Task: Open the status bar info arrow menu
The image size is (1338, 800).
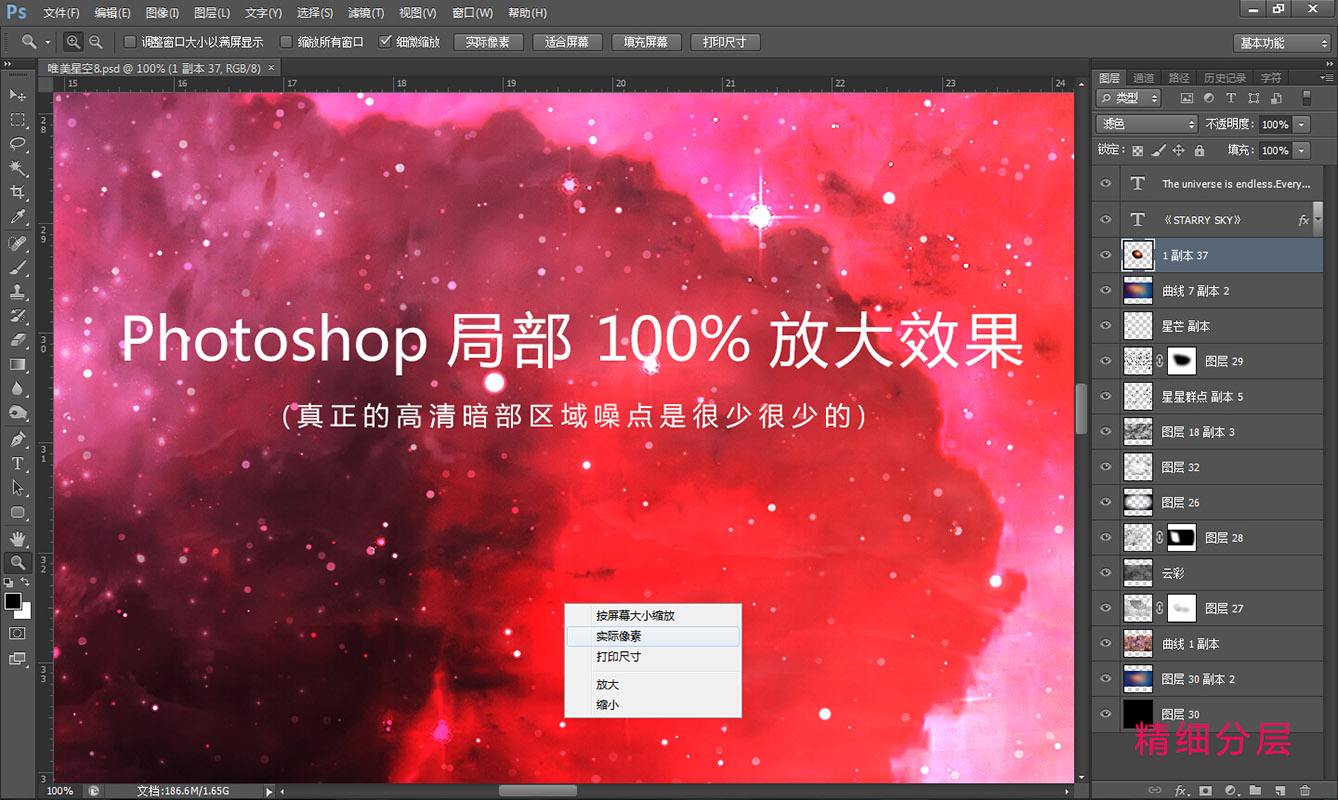Action: 268,791
